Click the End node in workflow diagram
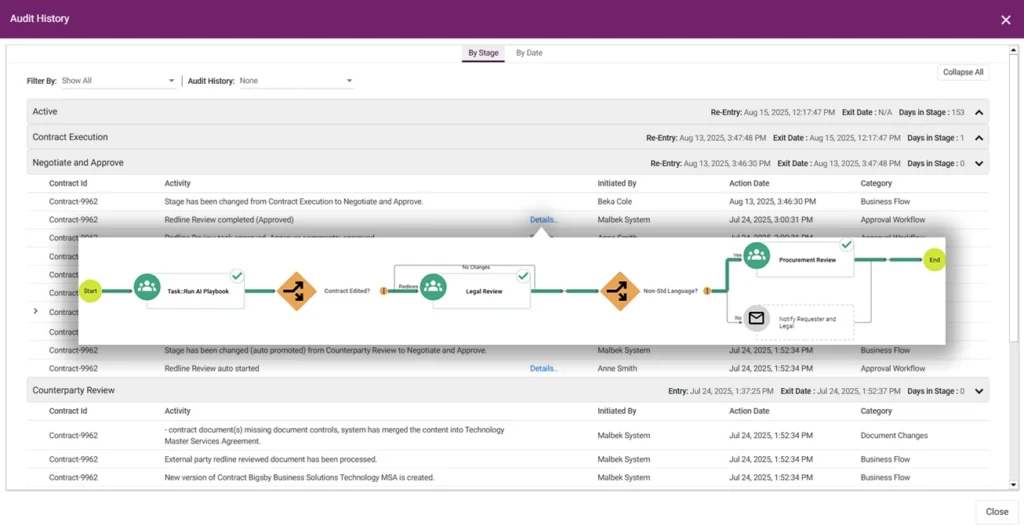The image size is (1024, 525). pyautogui.click(x=935, y=260)
